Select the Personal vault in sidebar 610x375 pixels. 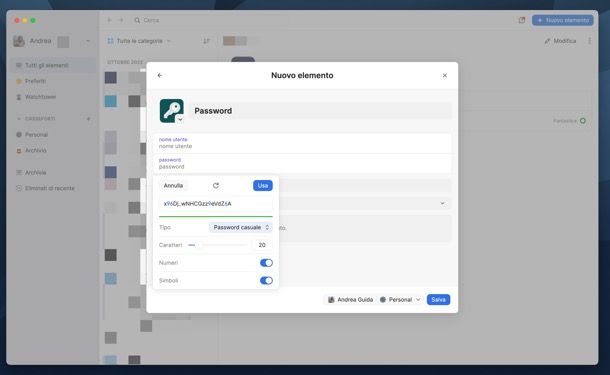52,135
